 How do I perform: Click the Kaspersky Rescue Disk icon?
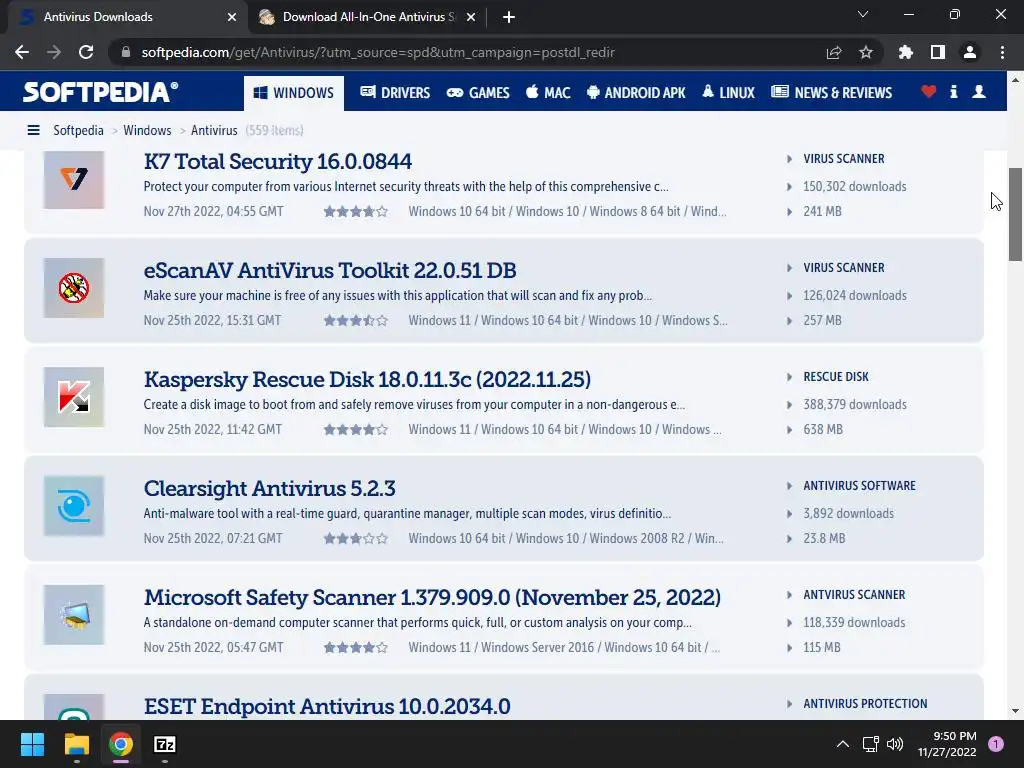tap(74, 397)
